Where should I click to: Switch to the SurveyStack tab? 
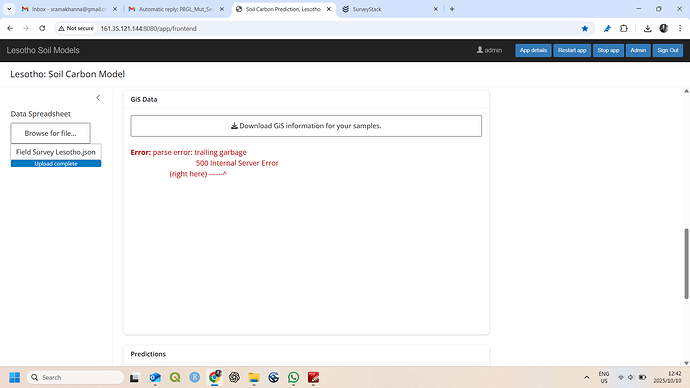(389, 9)
